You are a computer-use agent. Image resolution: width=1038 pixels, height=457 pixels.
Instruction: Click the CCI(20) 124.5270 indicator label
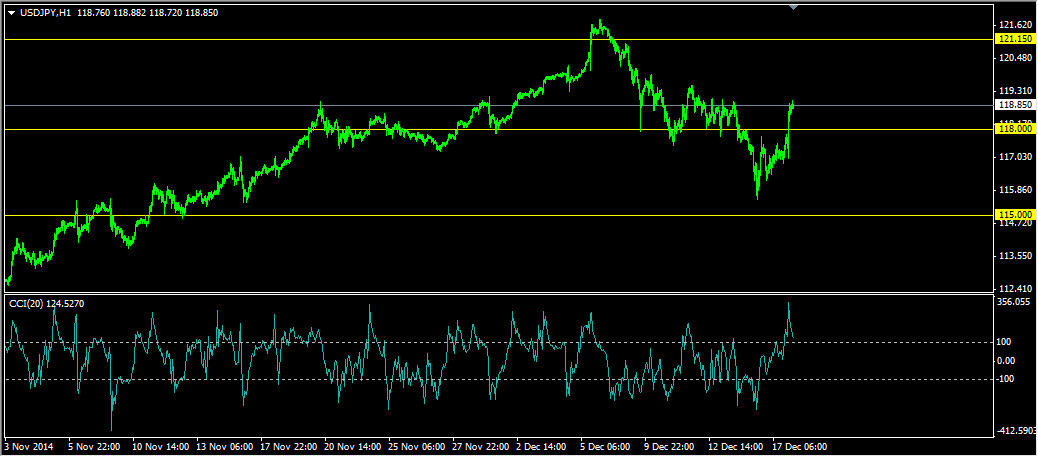pos(46,303)
